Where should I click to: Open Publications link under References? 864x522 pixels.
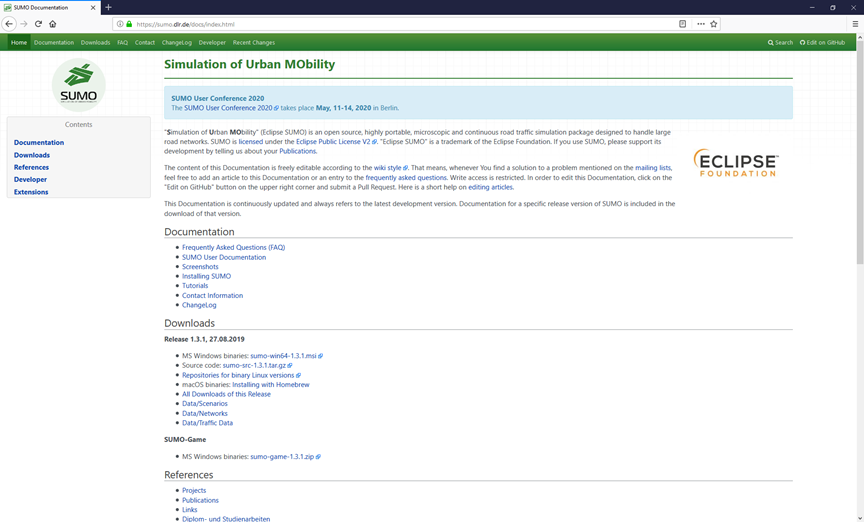click(x=200, y=501)
